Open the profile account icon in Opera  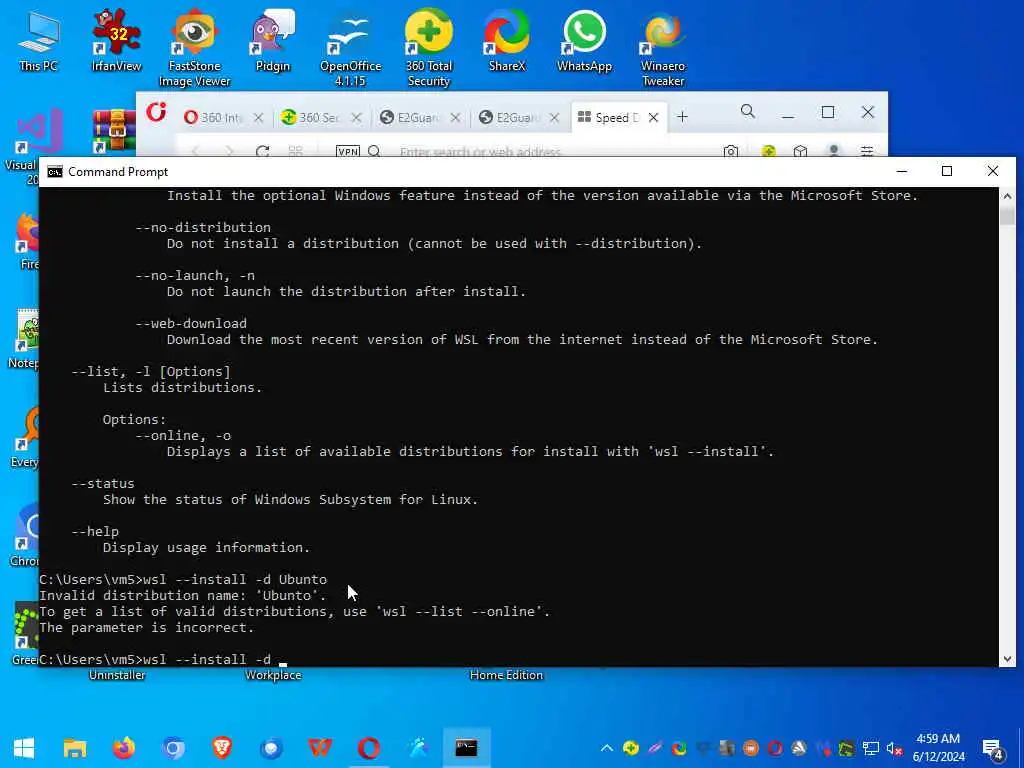[833, 152]
